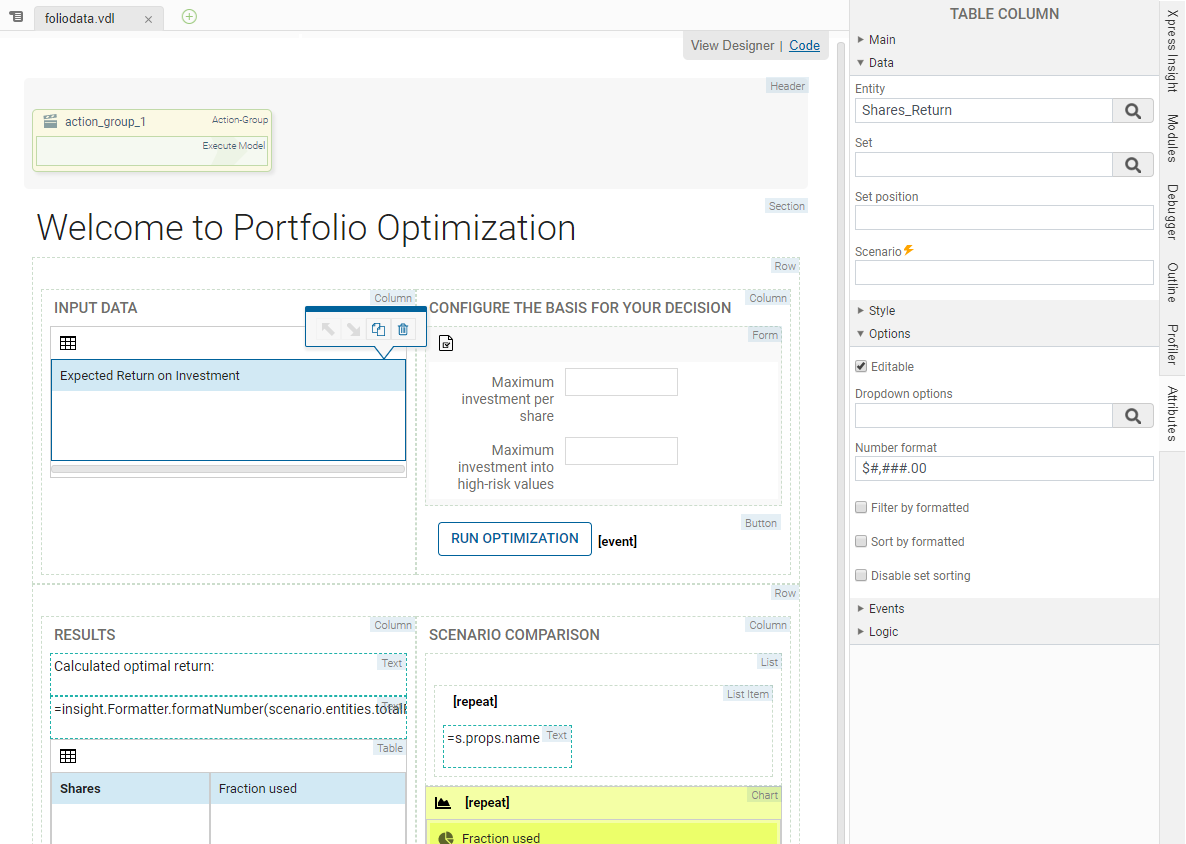Tick the Sort by formatted checkbox

click(x=861, y=542)
